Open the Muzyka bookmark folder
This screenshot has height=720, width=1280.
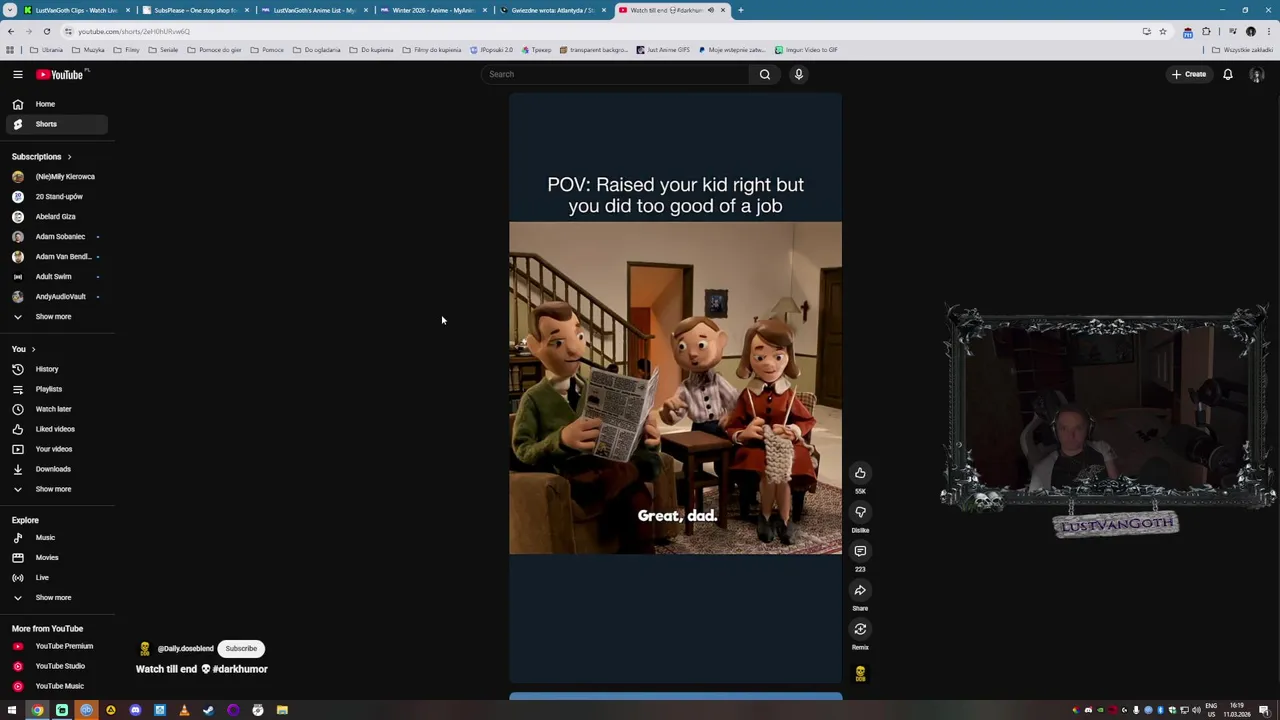pos(88,49)
